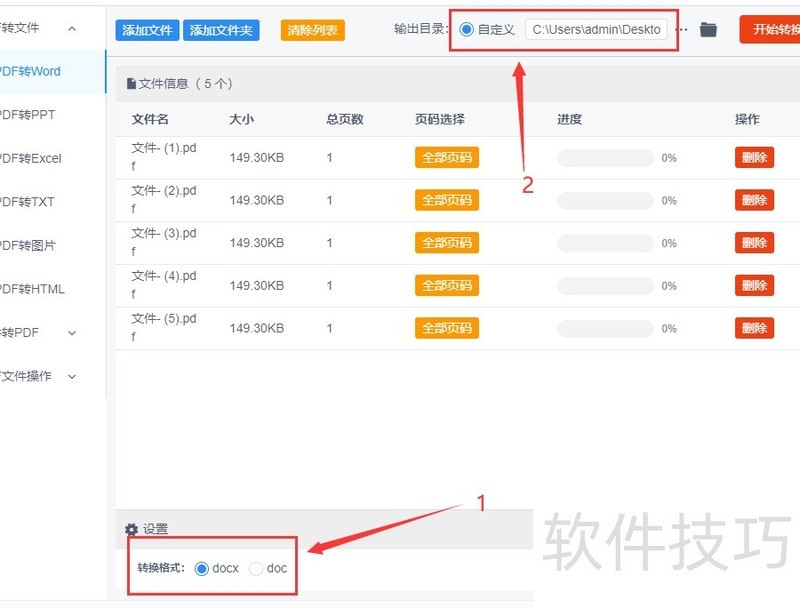Click progress bar of 文件- (1).pdf
The height and width of the screenshot is (608, 800).
coord(606,158)
